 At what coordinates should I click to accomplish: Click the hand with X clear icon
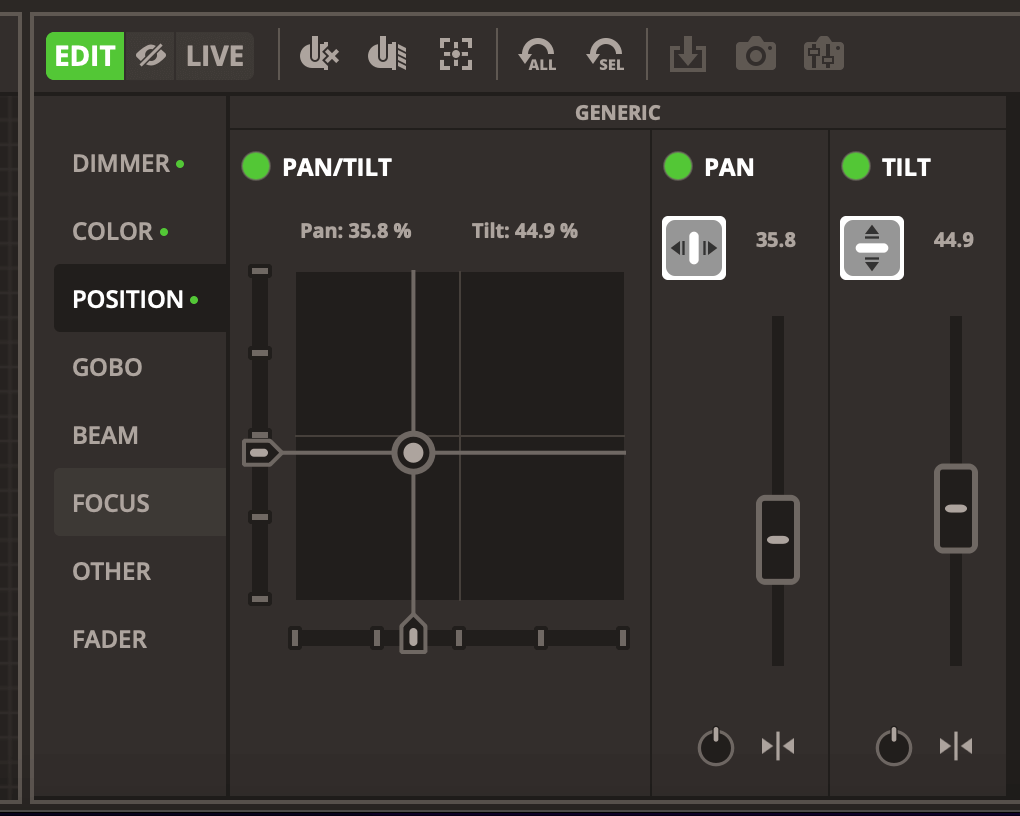pos(319,55)
